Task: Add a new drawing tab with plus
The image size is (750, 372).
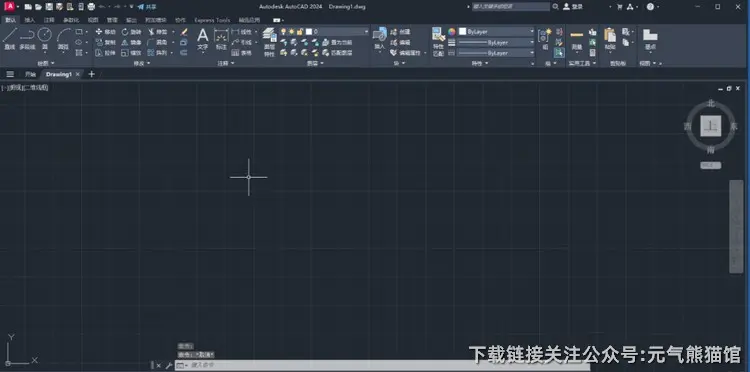Action: tap(91, 74)
